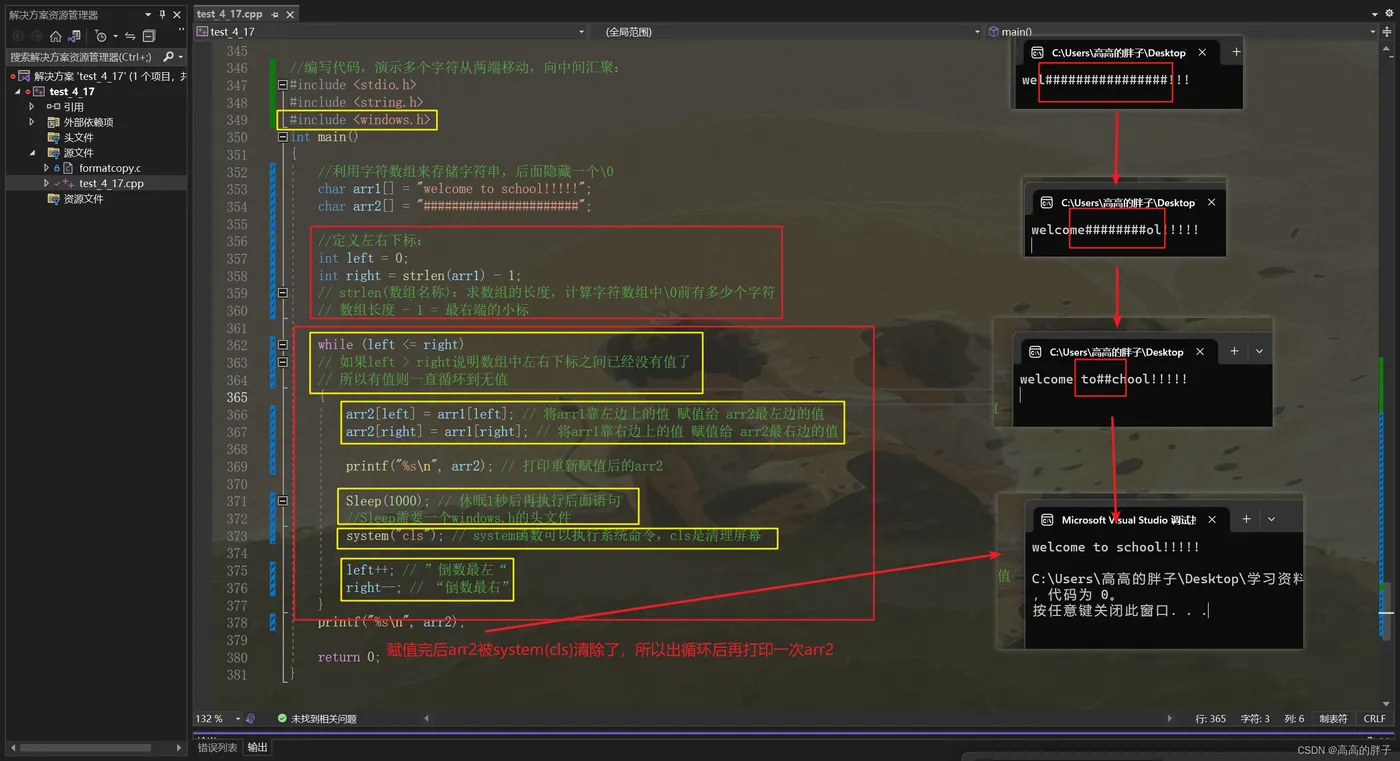Toggle the pin on test_4_17.cpp tab
The image size is (1400, 761).
click(273, 15)
